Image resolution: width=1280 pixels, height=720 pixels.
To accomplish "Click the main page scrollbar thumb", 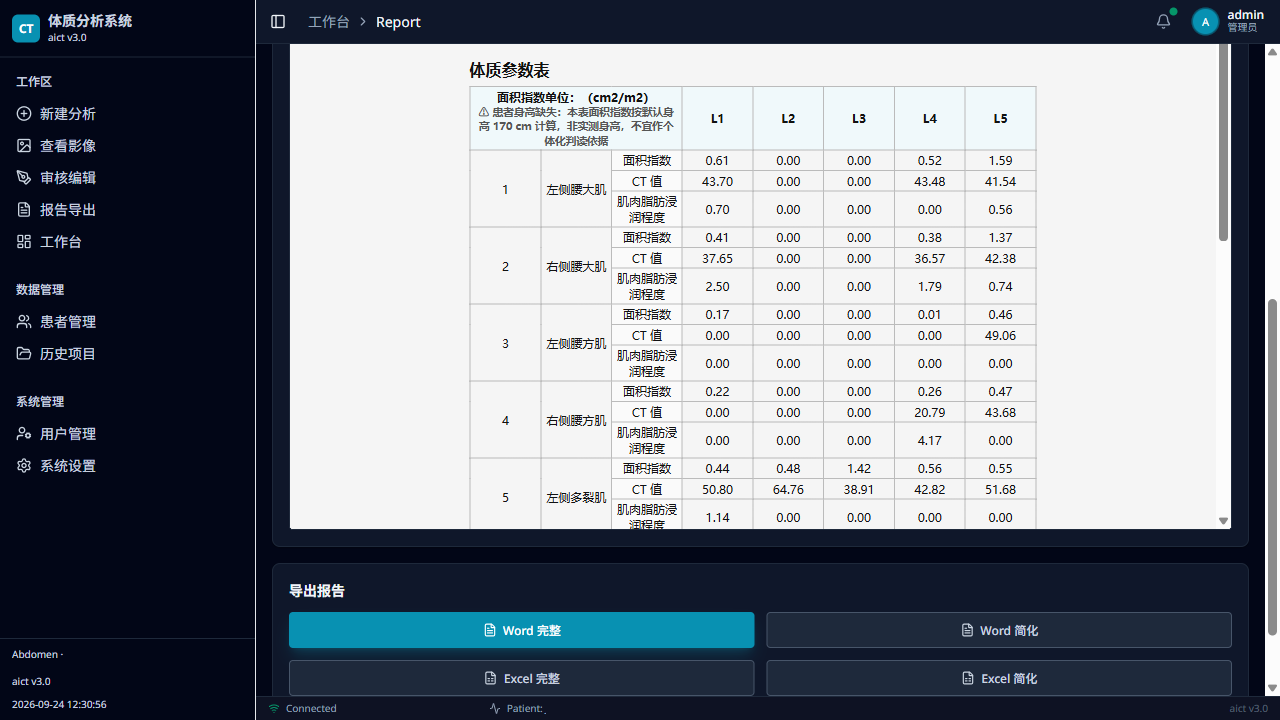I will (1272, 466).
